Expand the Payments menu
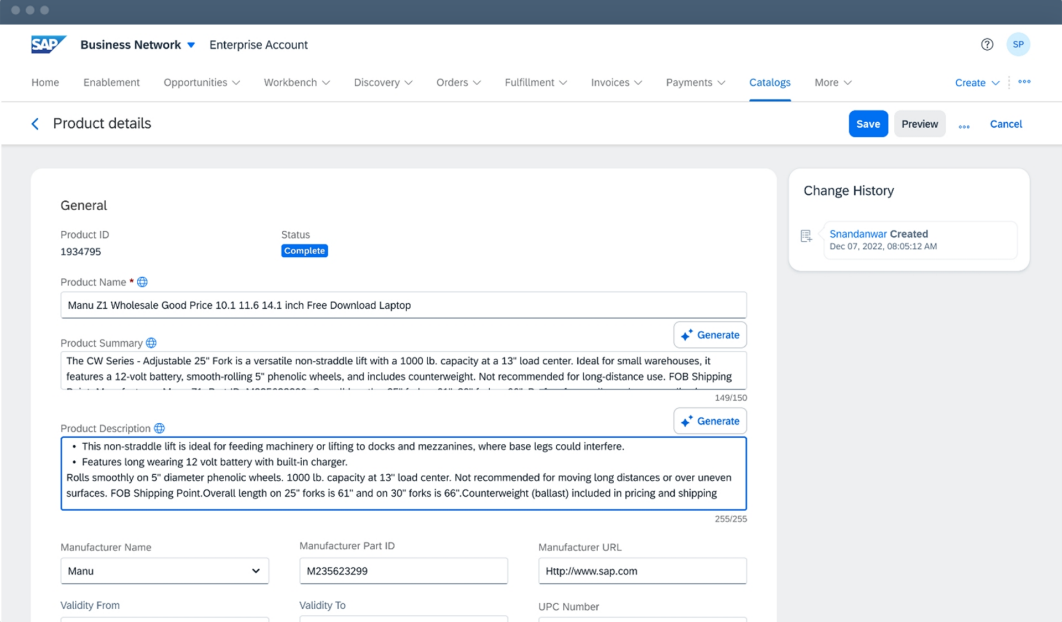1062x622 pixels. (x=696, y=83)
